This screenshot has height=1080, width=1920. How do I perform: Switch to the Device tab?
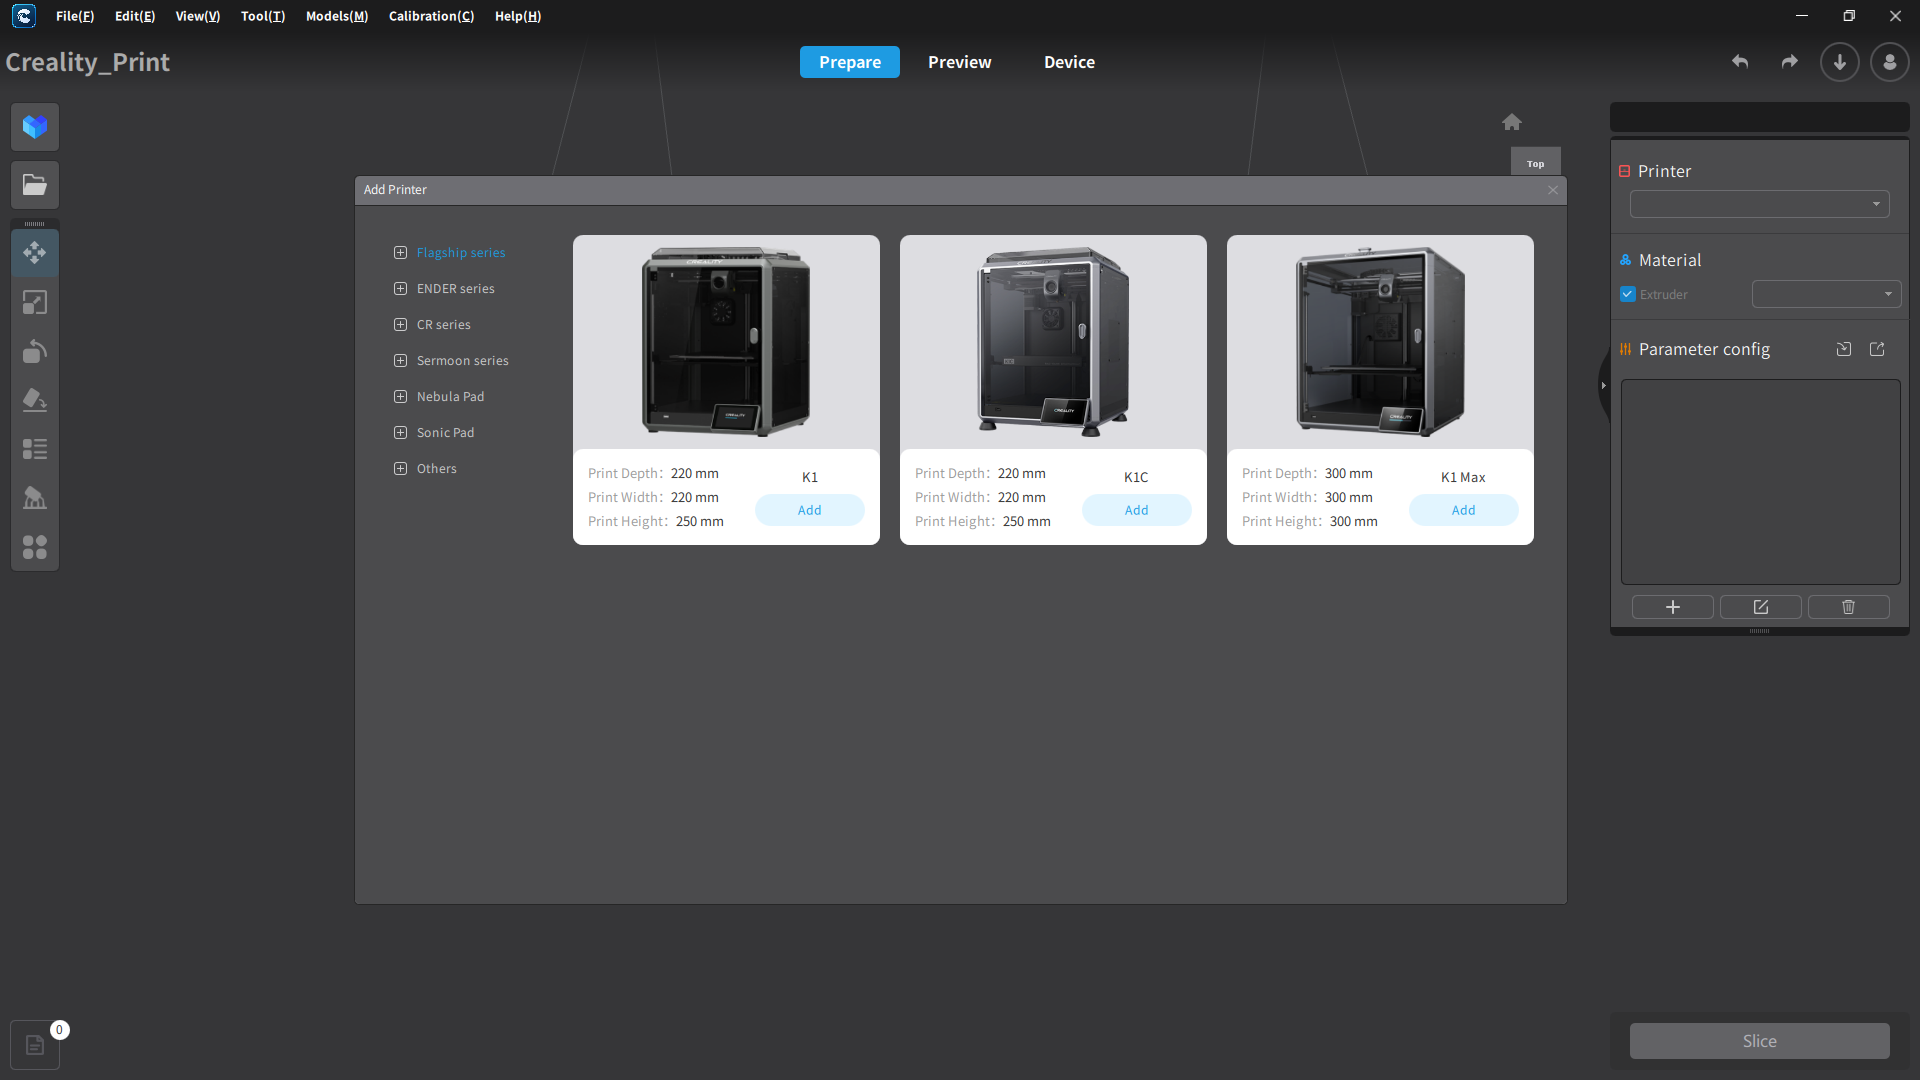click(1070, 62)
